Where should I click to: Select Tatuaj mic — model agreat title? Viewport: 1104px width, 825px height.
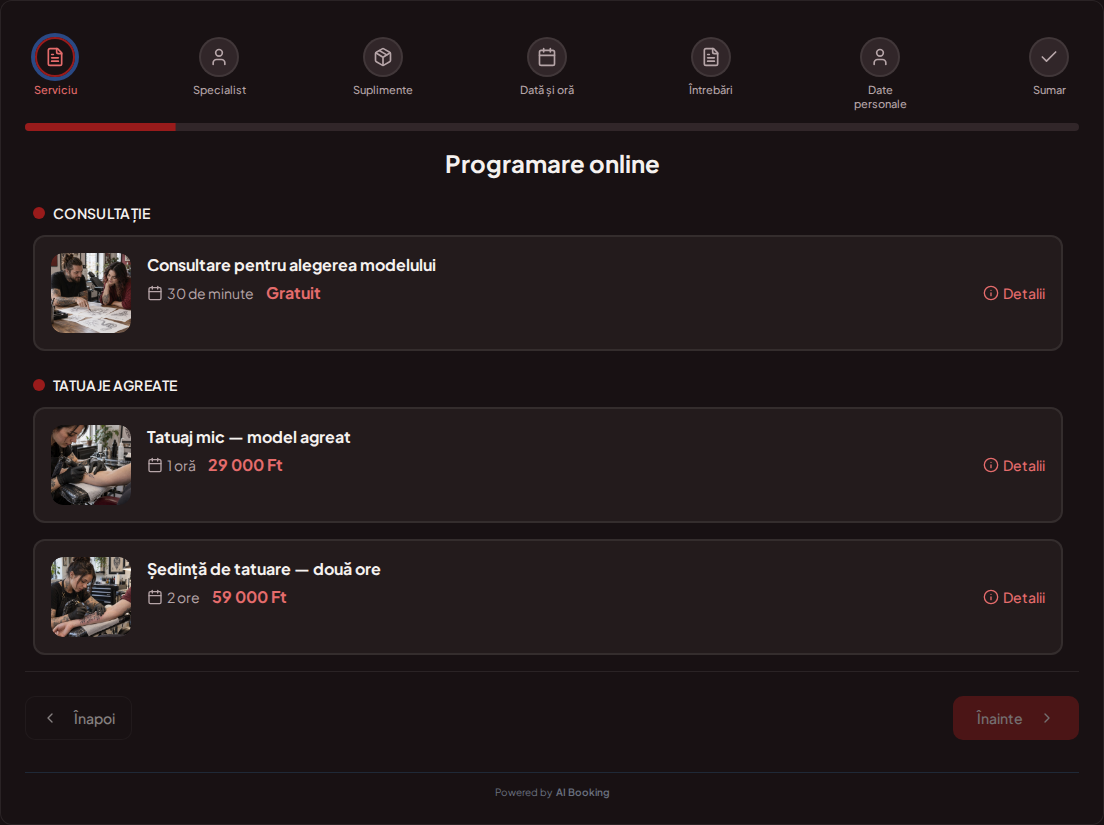[249, 437]
